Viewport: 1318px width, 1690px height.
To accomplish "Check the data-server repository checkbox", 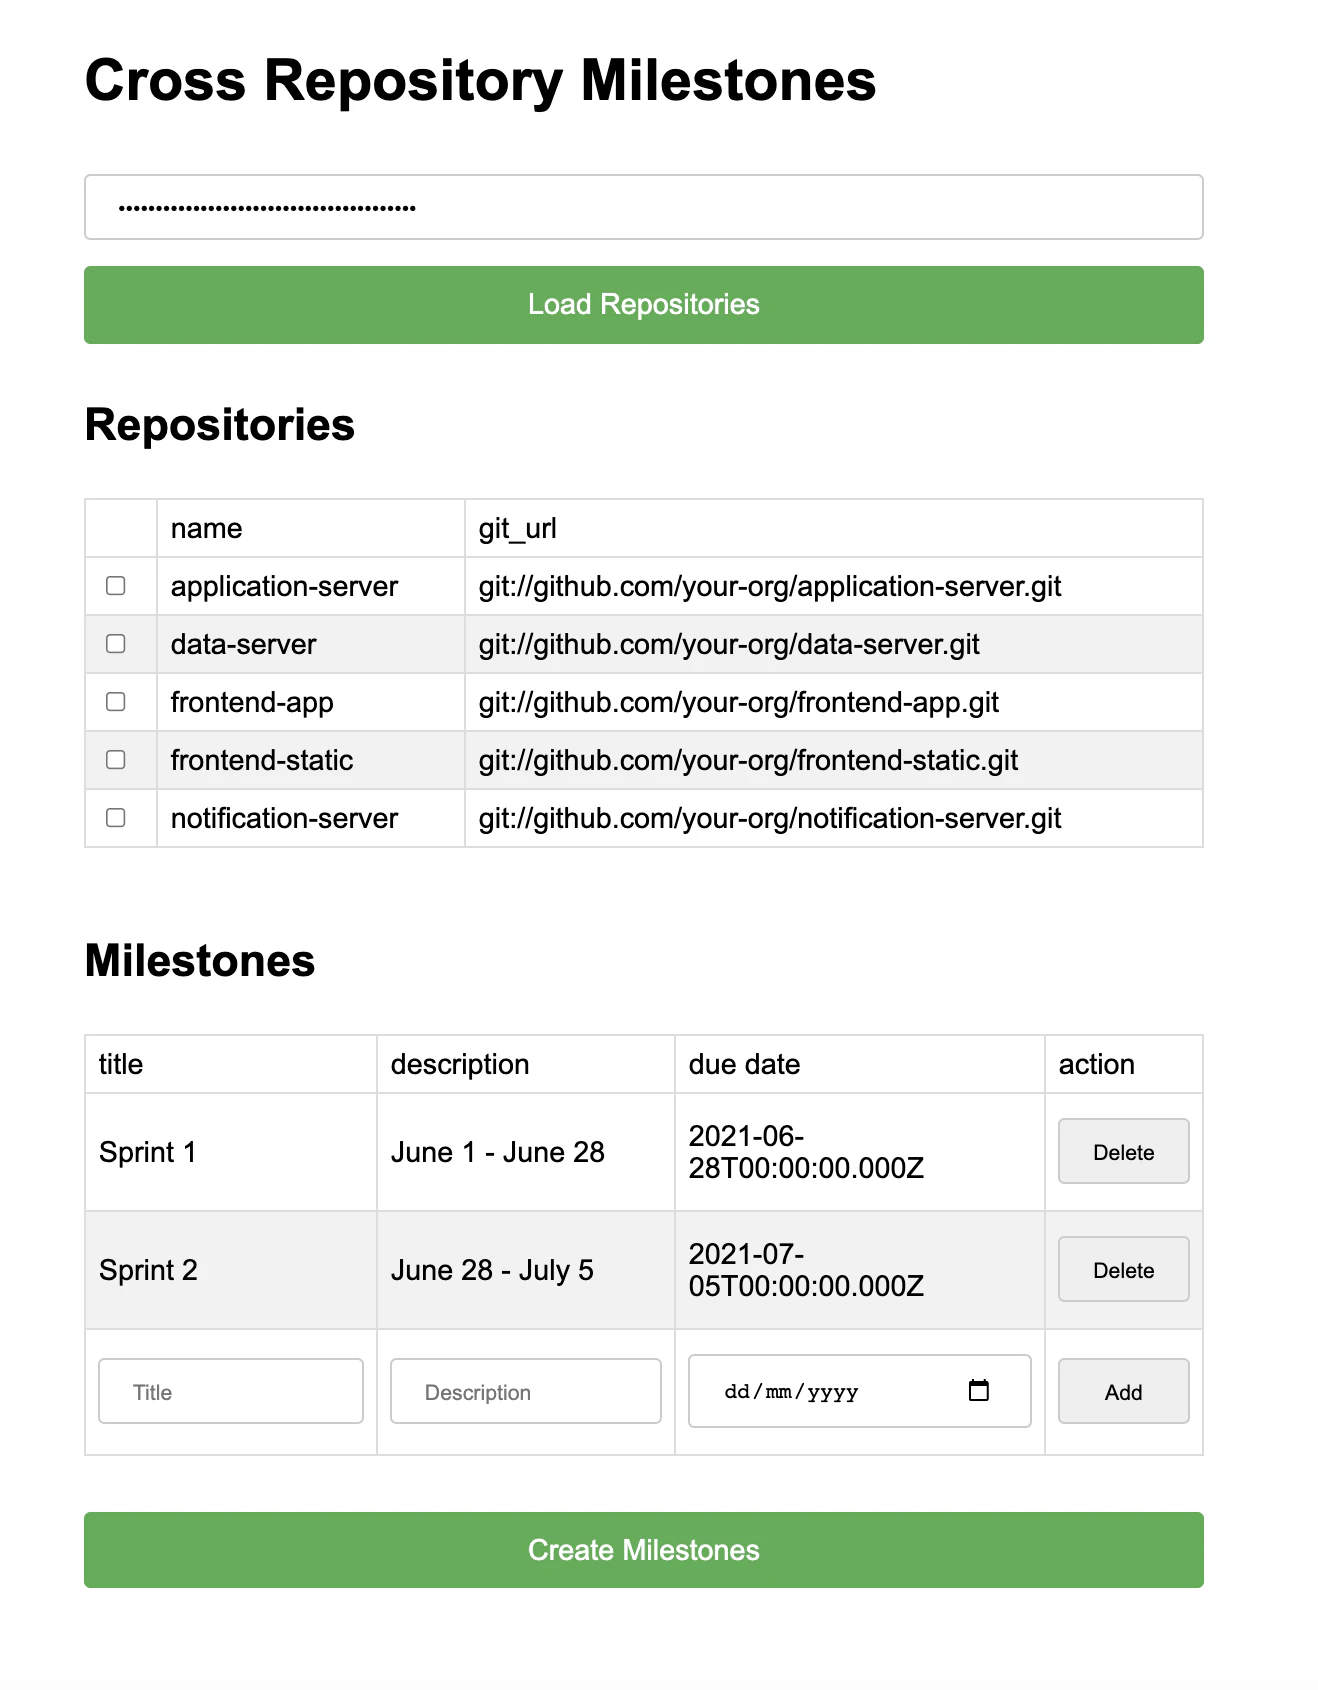I will (x=116, y=643).
